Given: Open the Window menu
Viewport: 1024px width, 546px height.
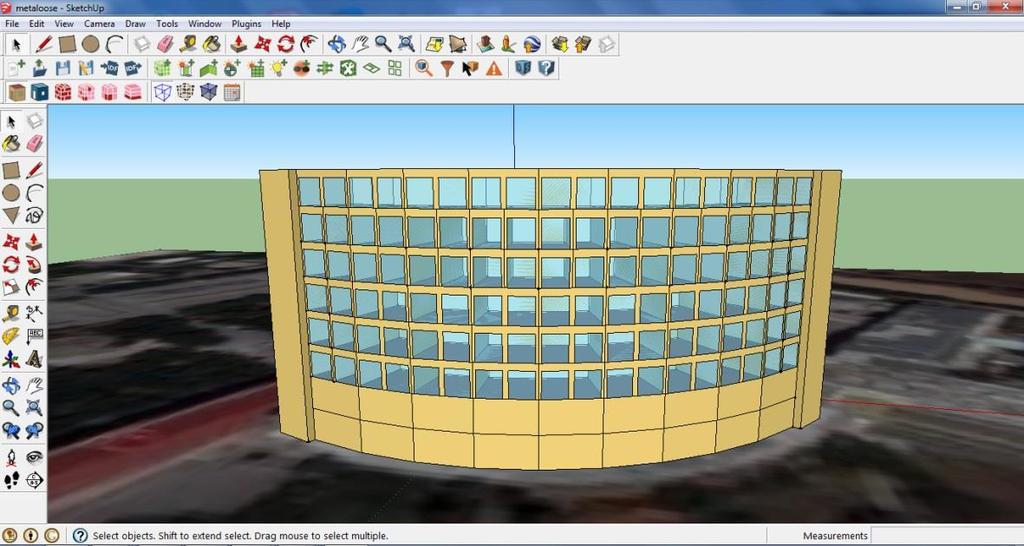Looking at the screenshot, I should click(204, 24).
